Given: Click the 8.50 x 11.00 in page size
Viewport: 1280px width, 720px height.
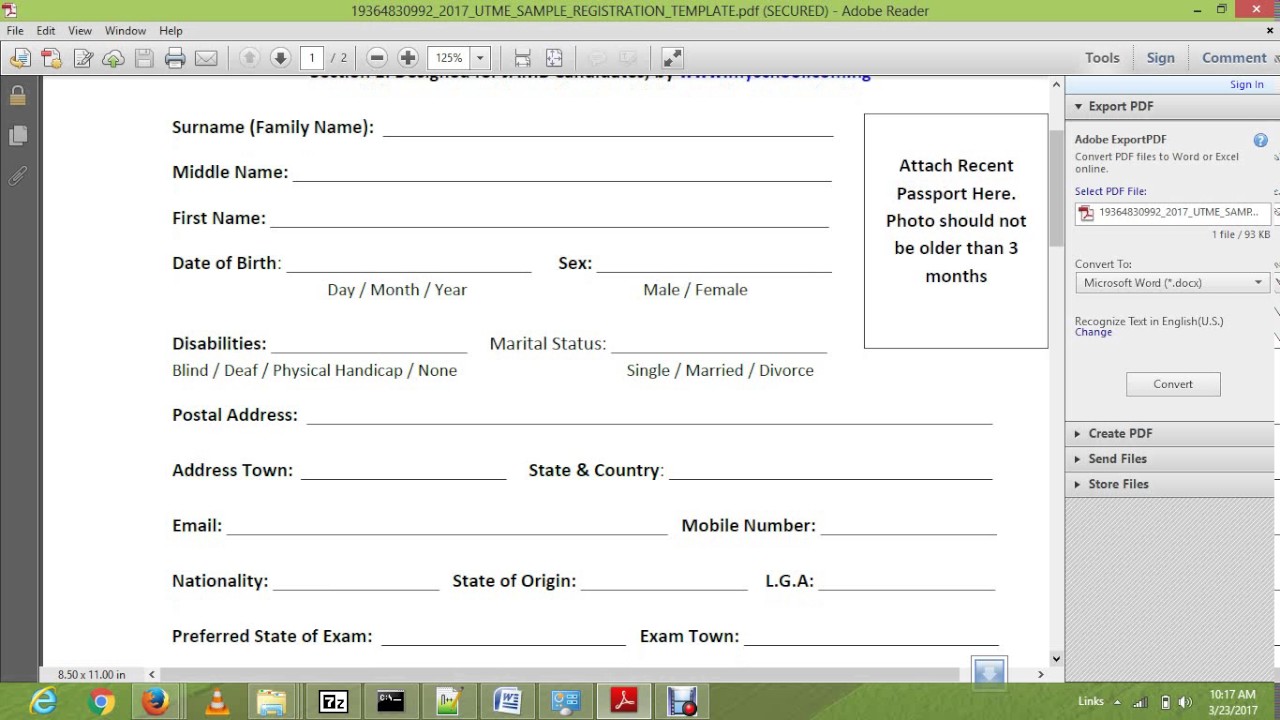Looking at the screenshot, I should [x=92, y=675].
